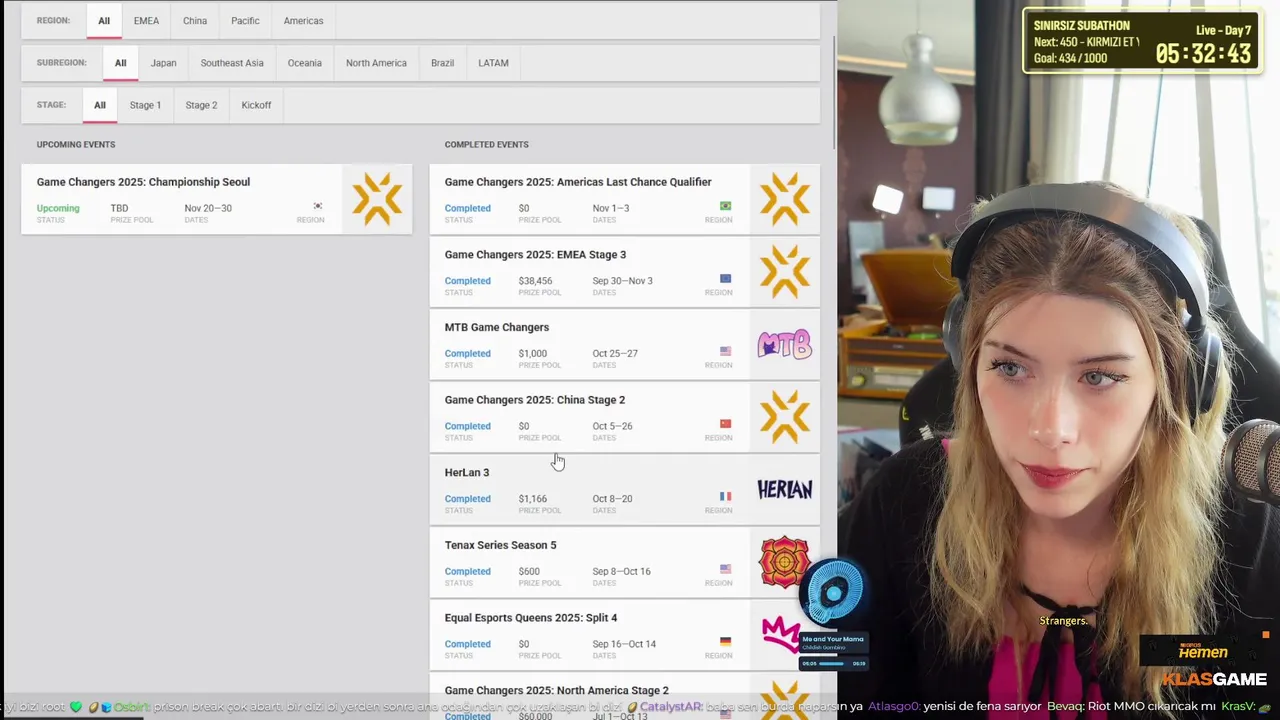1280x720 pixels.
Task: Filter events by EMEA region
Action: click(146, 21)
